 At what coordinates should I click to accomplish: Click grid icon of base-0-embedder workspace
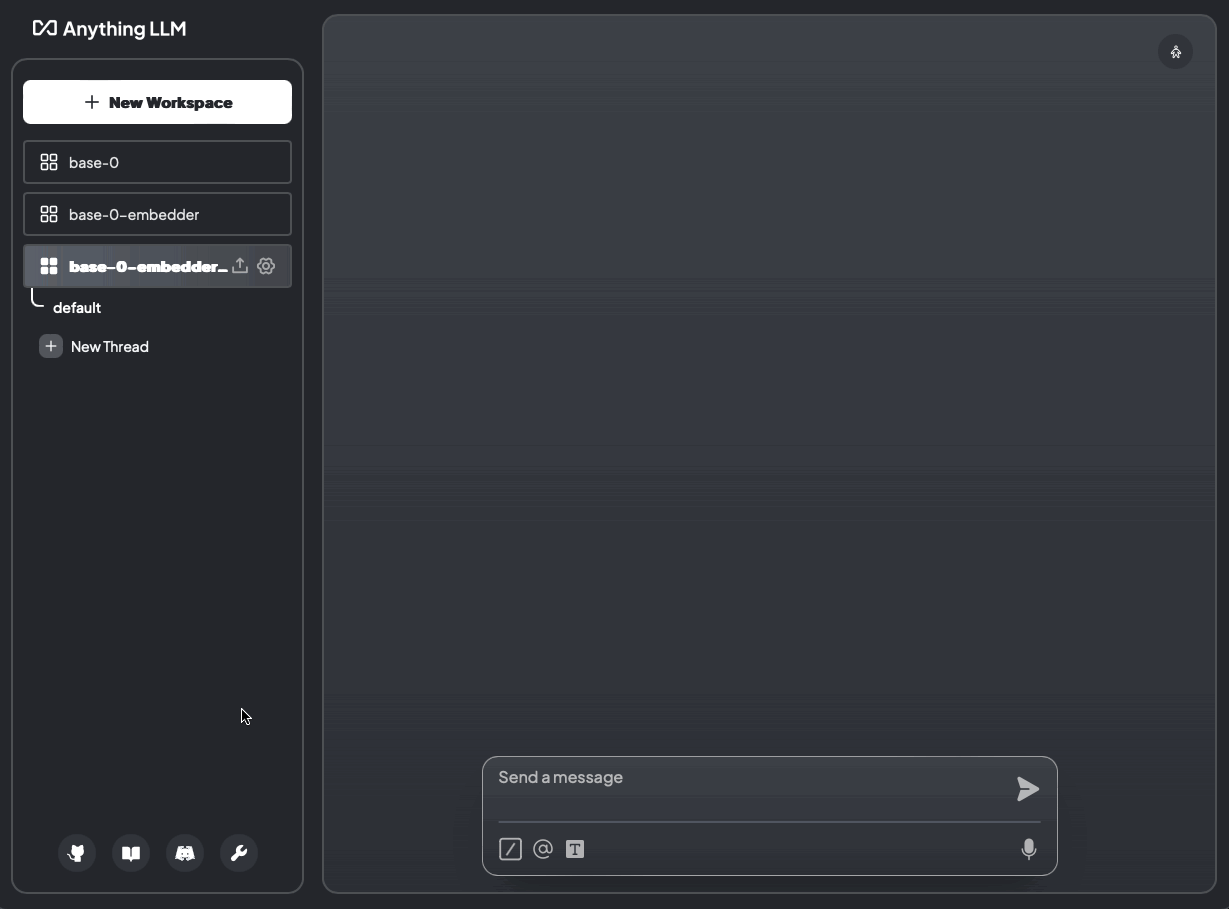tap(48, 214)
